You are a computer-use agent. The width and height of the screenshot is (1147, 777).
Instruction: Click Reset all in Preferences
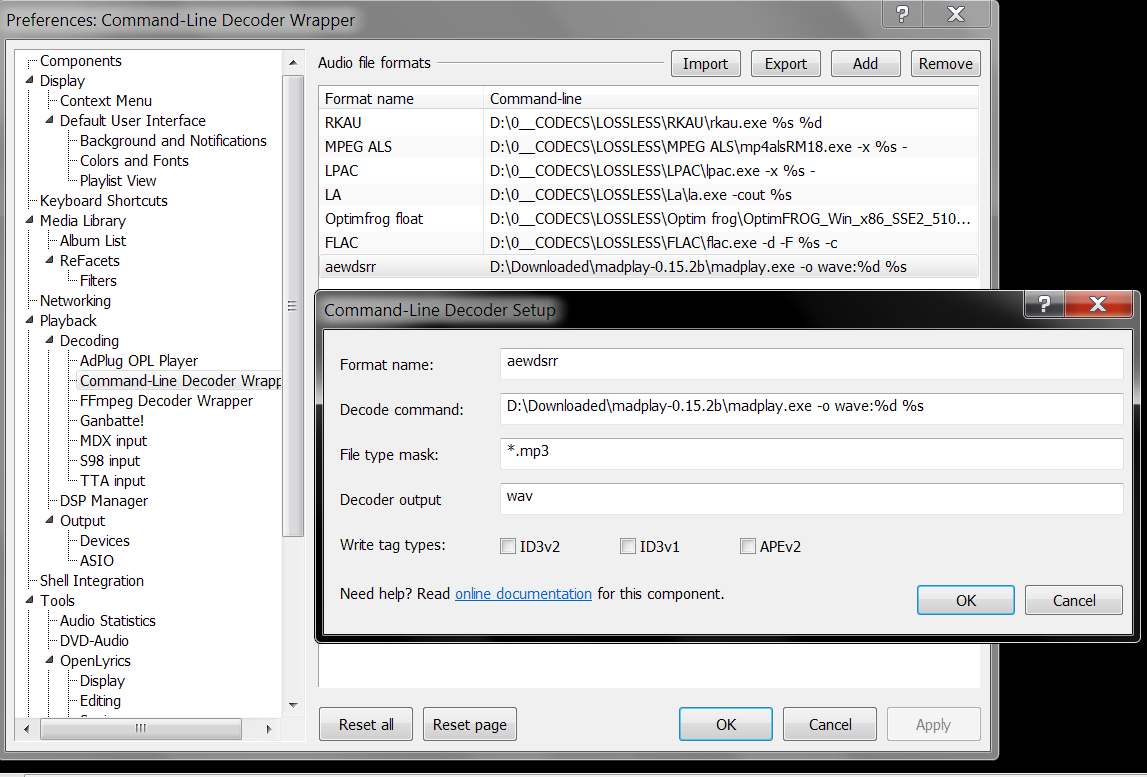(366, 724)
